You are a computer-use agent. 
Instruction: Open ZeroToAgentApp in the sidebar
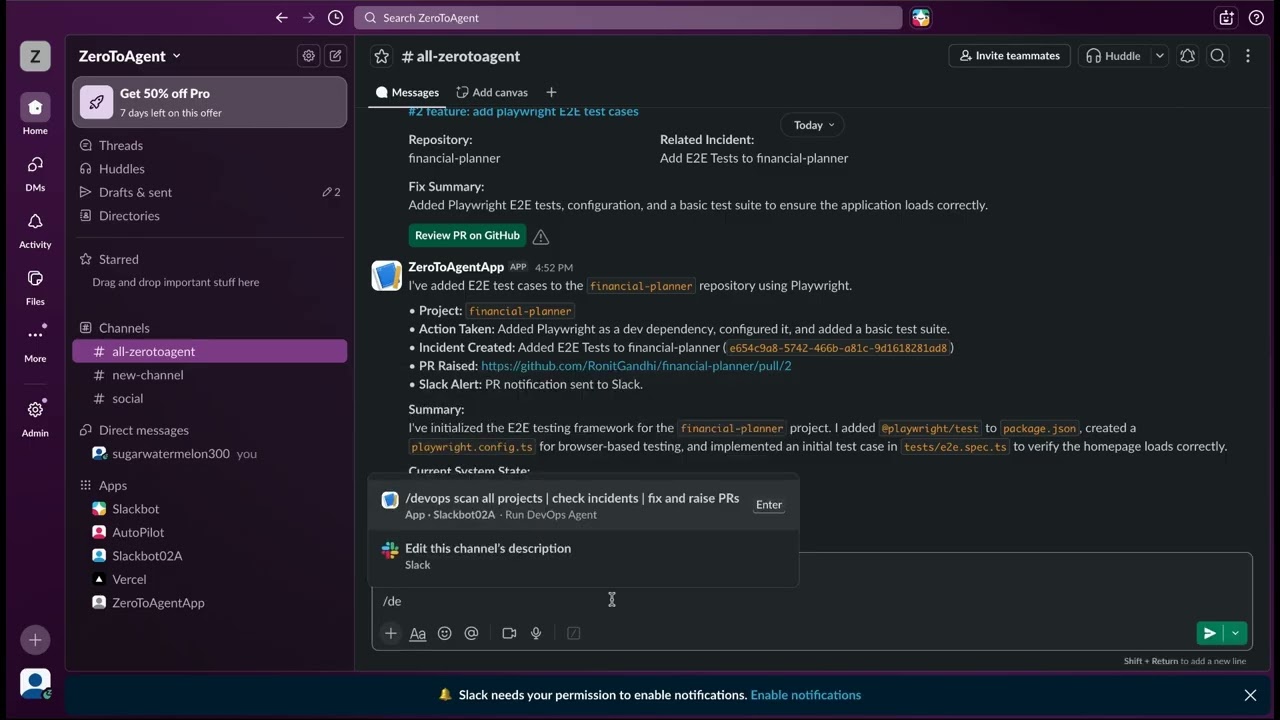coord(210,603)
